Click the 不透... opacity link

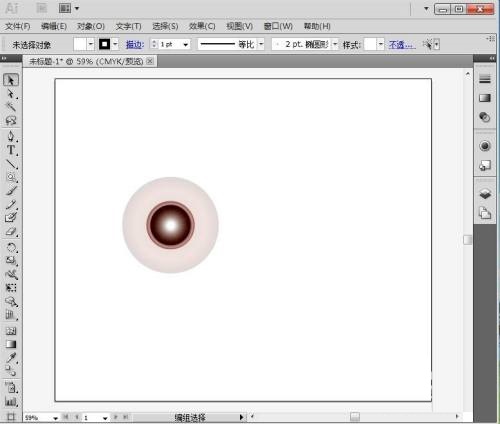tap(402, 44)
